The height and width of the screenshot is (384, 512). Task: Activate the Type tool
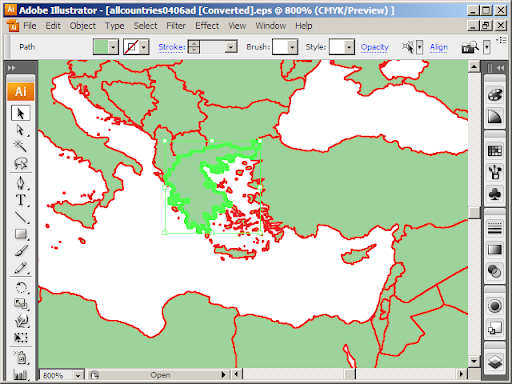point(21,200)
